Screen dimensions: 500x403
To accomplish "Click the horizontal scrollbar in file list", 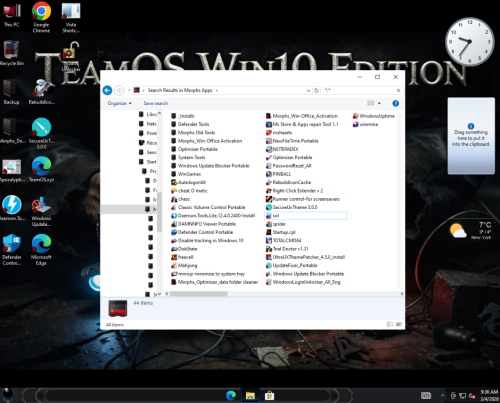I will coord(198,294).
